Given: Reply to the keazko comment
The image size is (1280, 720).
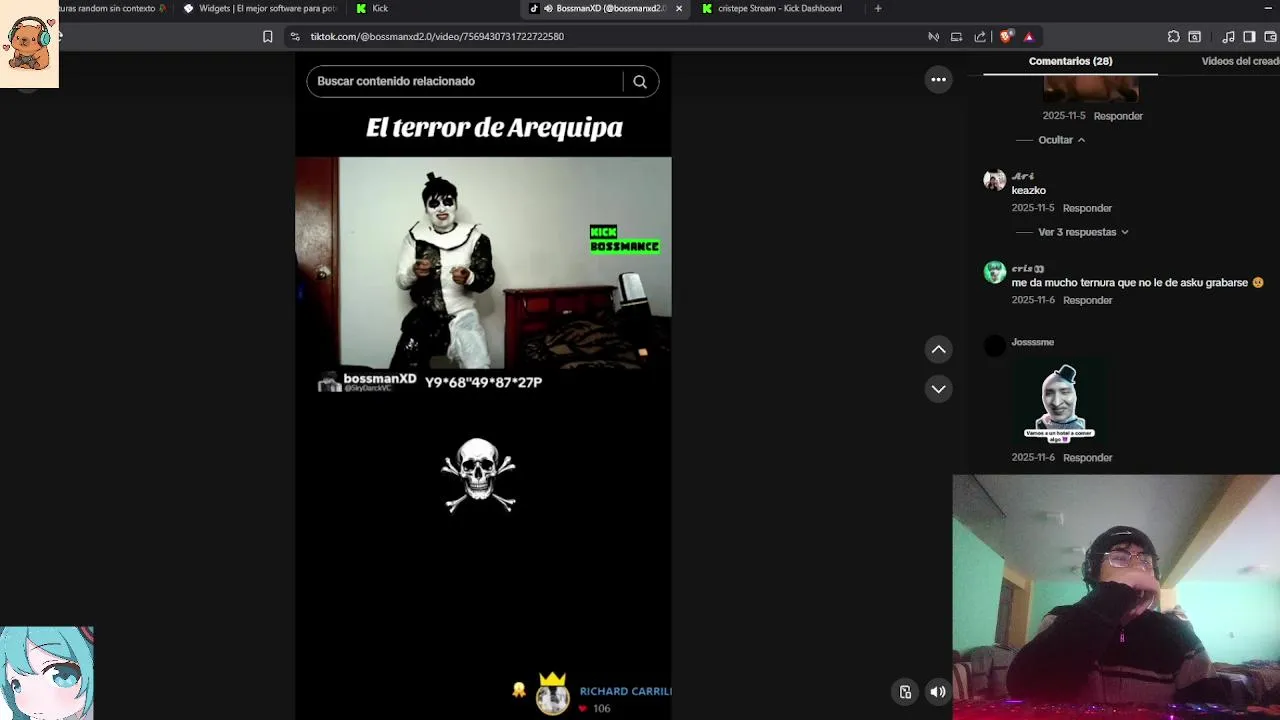Looking at the screenshot, I should click(x=1087, y=208).
